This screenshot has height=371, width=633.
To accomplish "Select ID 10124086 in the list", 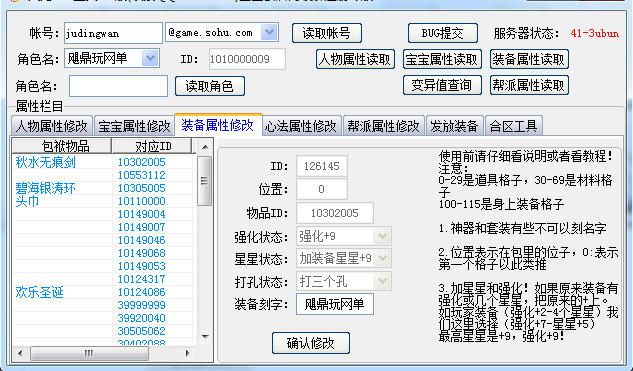I will (x=142, y=292).
